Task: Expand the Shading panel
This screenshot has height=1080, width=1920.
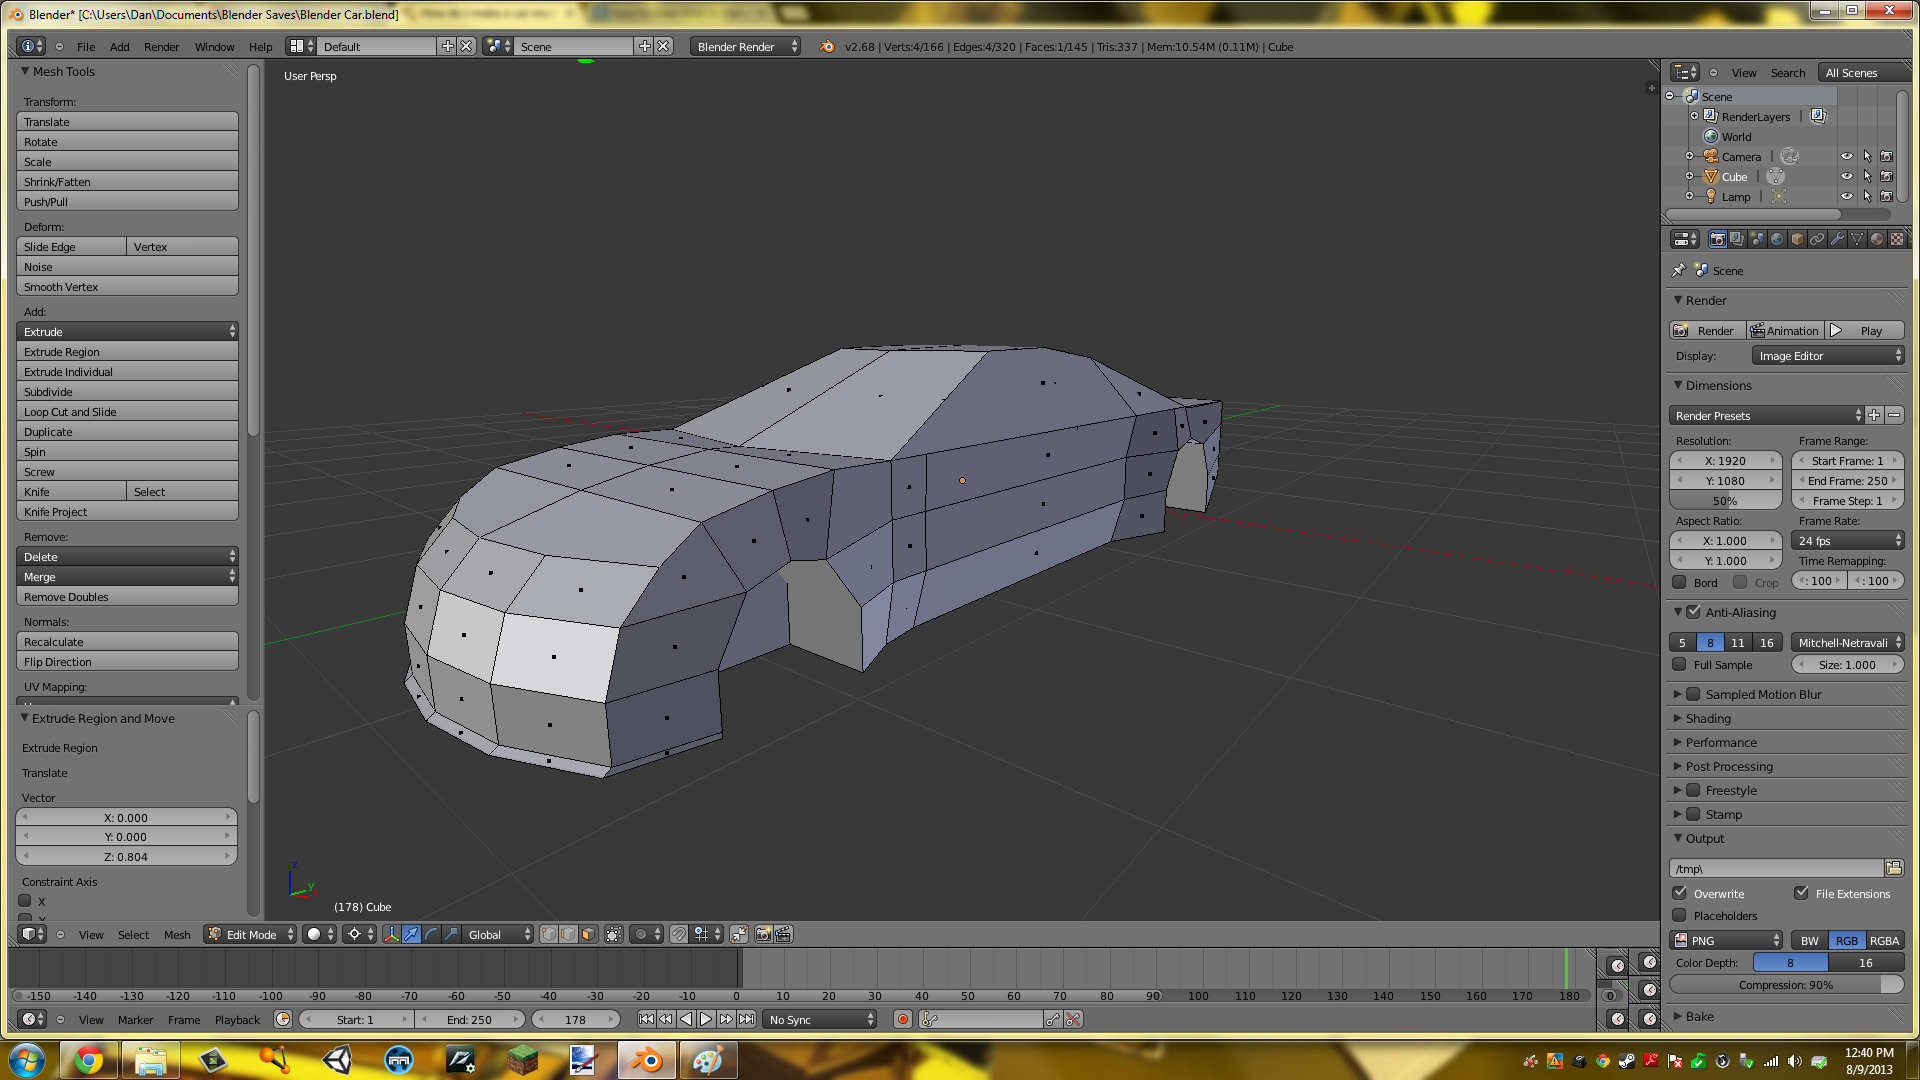Action: (1708, 718)
